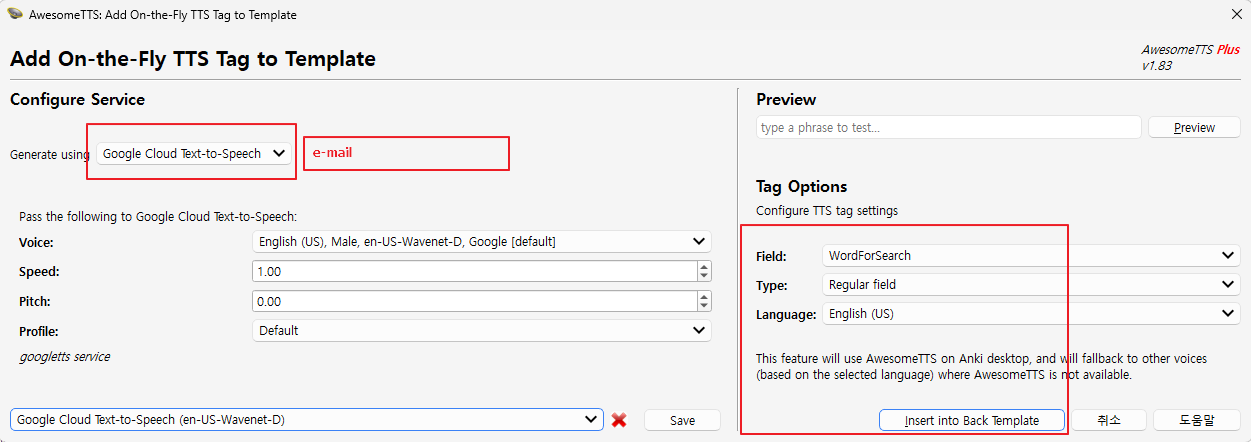Click the Preview button
Image resolution: width=1251 pixels, height=442 pixels.
[1194, 127]
